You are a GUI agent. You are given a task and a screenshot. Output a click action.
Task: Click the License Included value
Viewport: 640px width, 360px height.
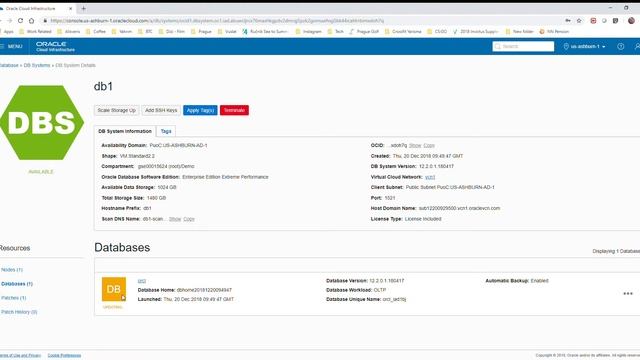point(423,219)
